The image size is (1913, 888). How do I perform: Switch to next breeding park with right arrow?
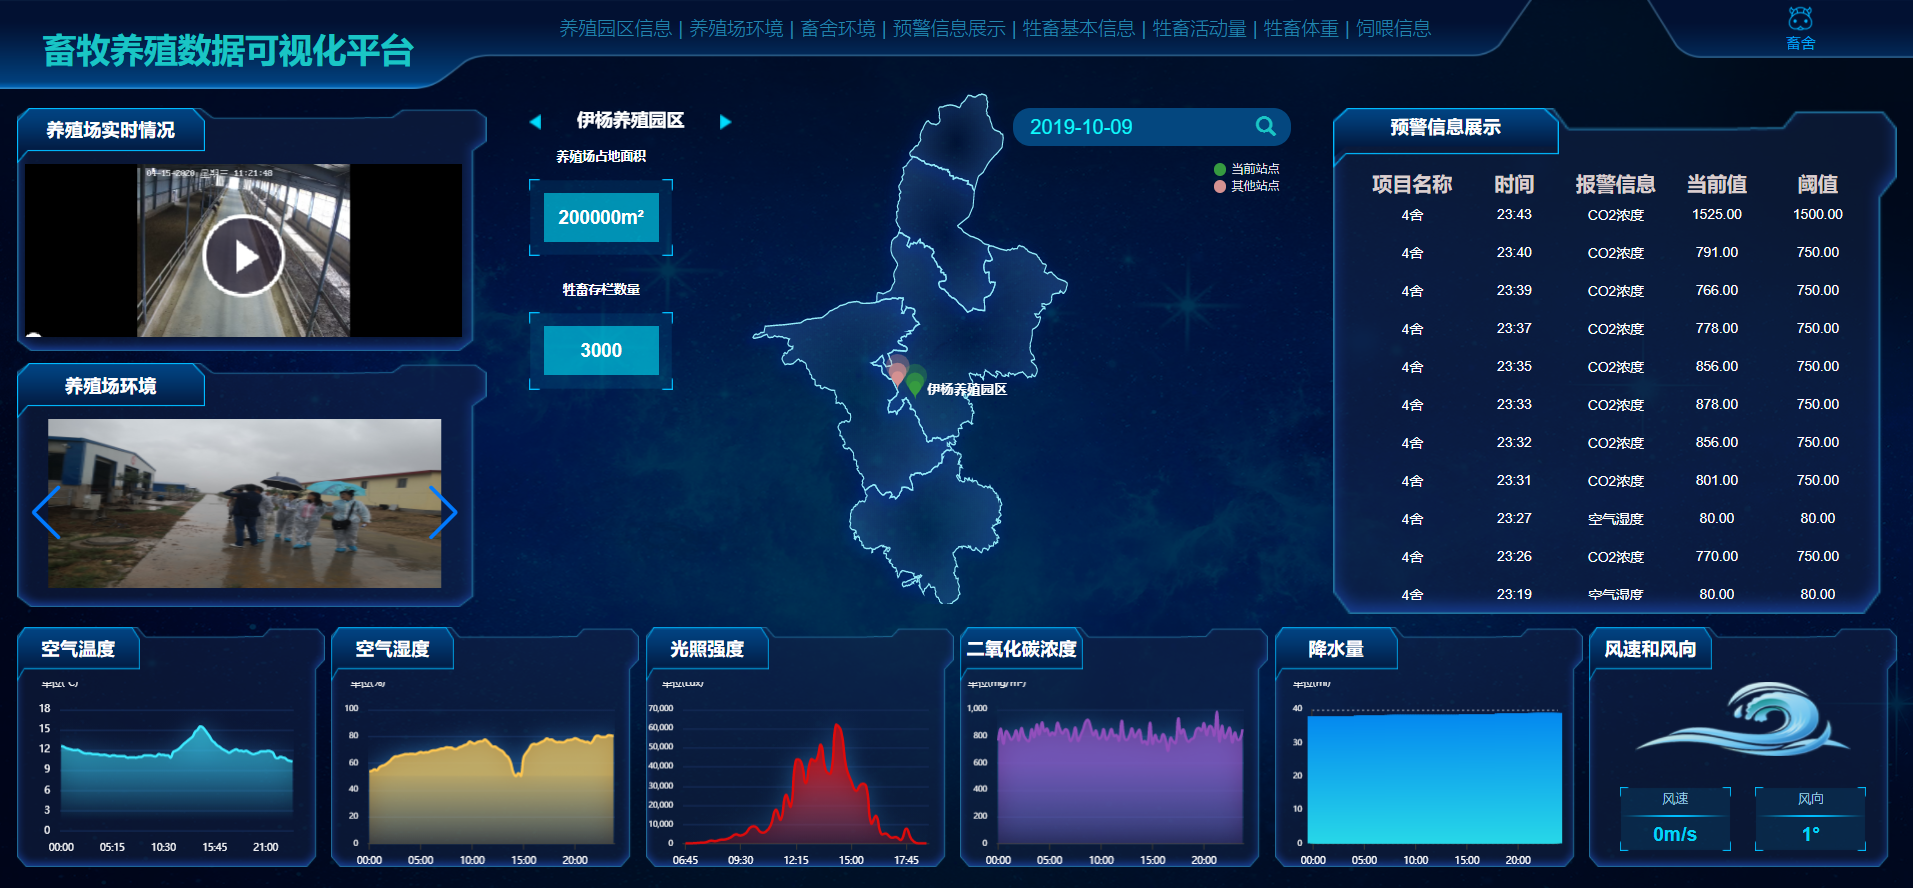[725, 122]
